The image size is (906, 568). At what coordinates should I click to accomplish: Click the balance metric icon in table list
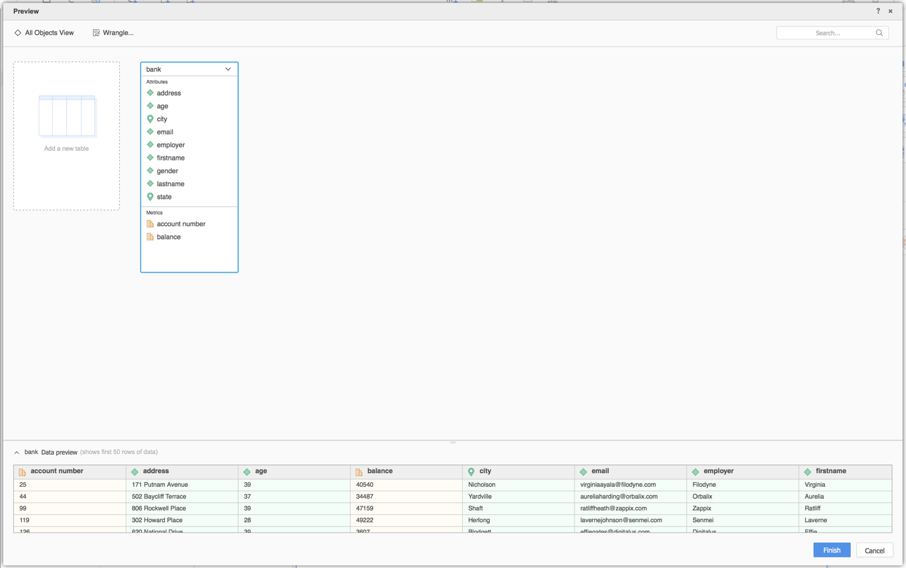click(x=150, y=237)
